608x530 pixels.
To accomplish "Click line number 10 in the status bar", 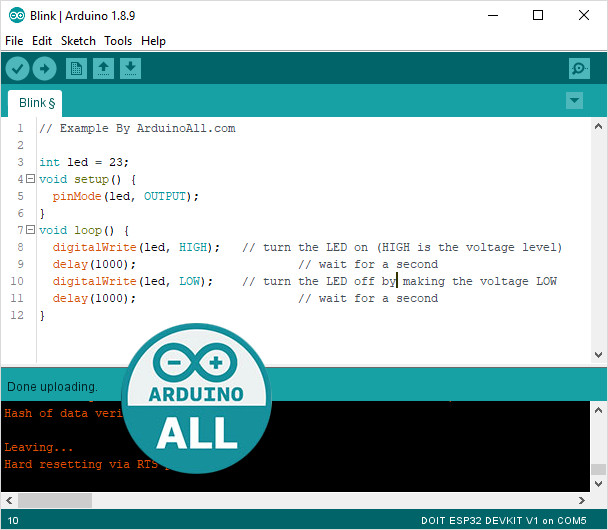I will point(13,520).
